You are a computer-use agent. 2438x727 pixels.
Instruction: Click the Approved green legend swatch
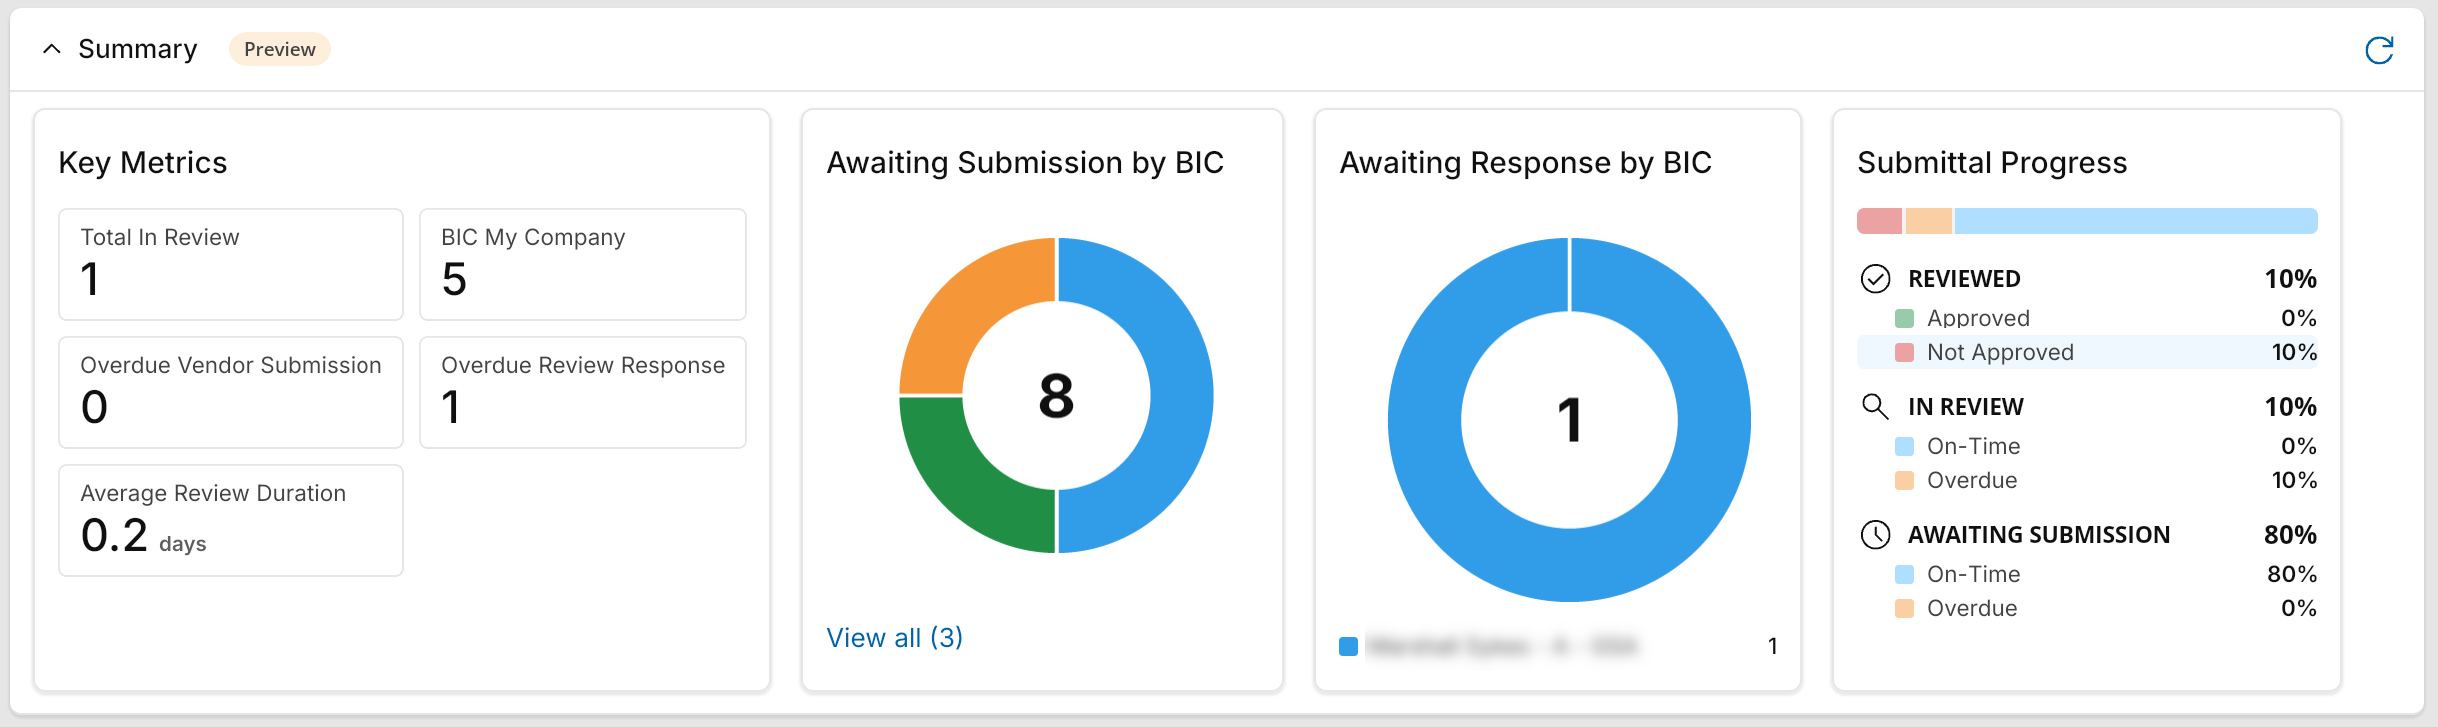[1904, 318]
